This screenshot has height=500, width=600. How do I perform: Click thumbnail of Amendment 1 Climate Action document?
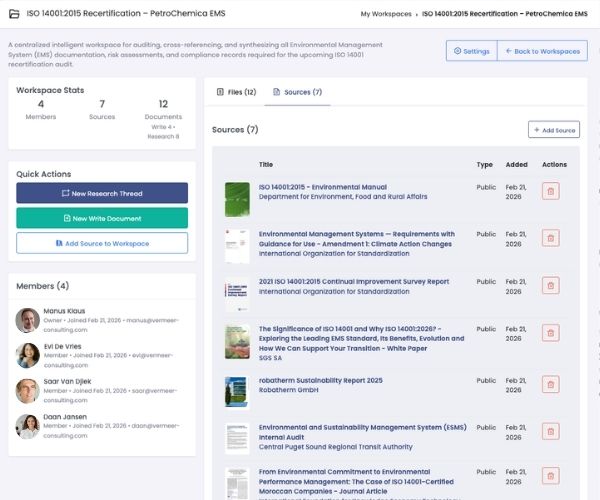237,246
